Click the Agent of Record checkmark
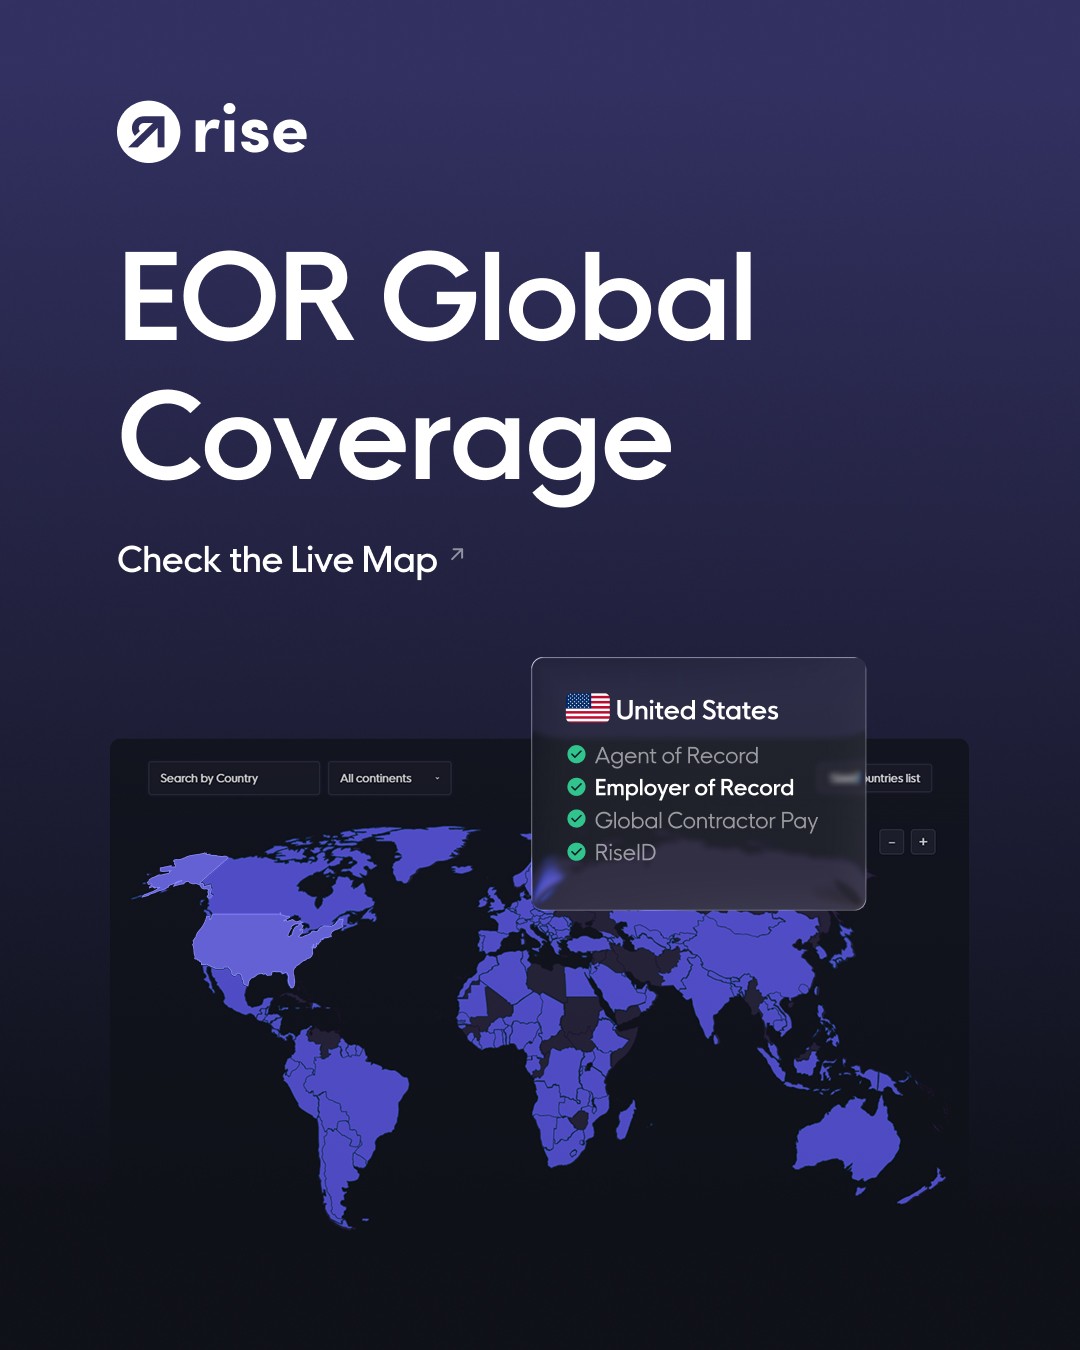 576,754
